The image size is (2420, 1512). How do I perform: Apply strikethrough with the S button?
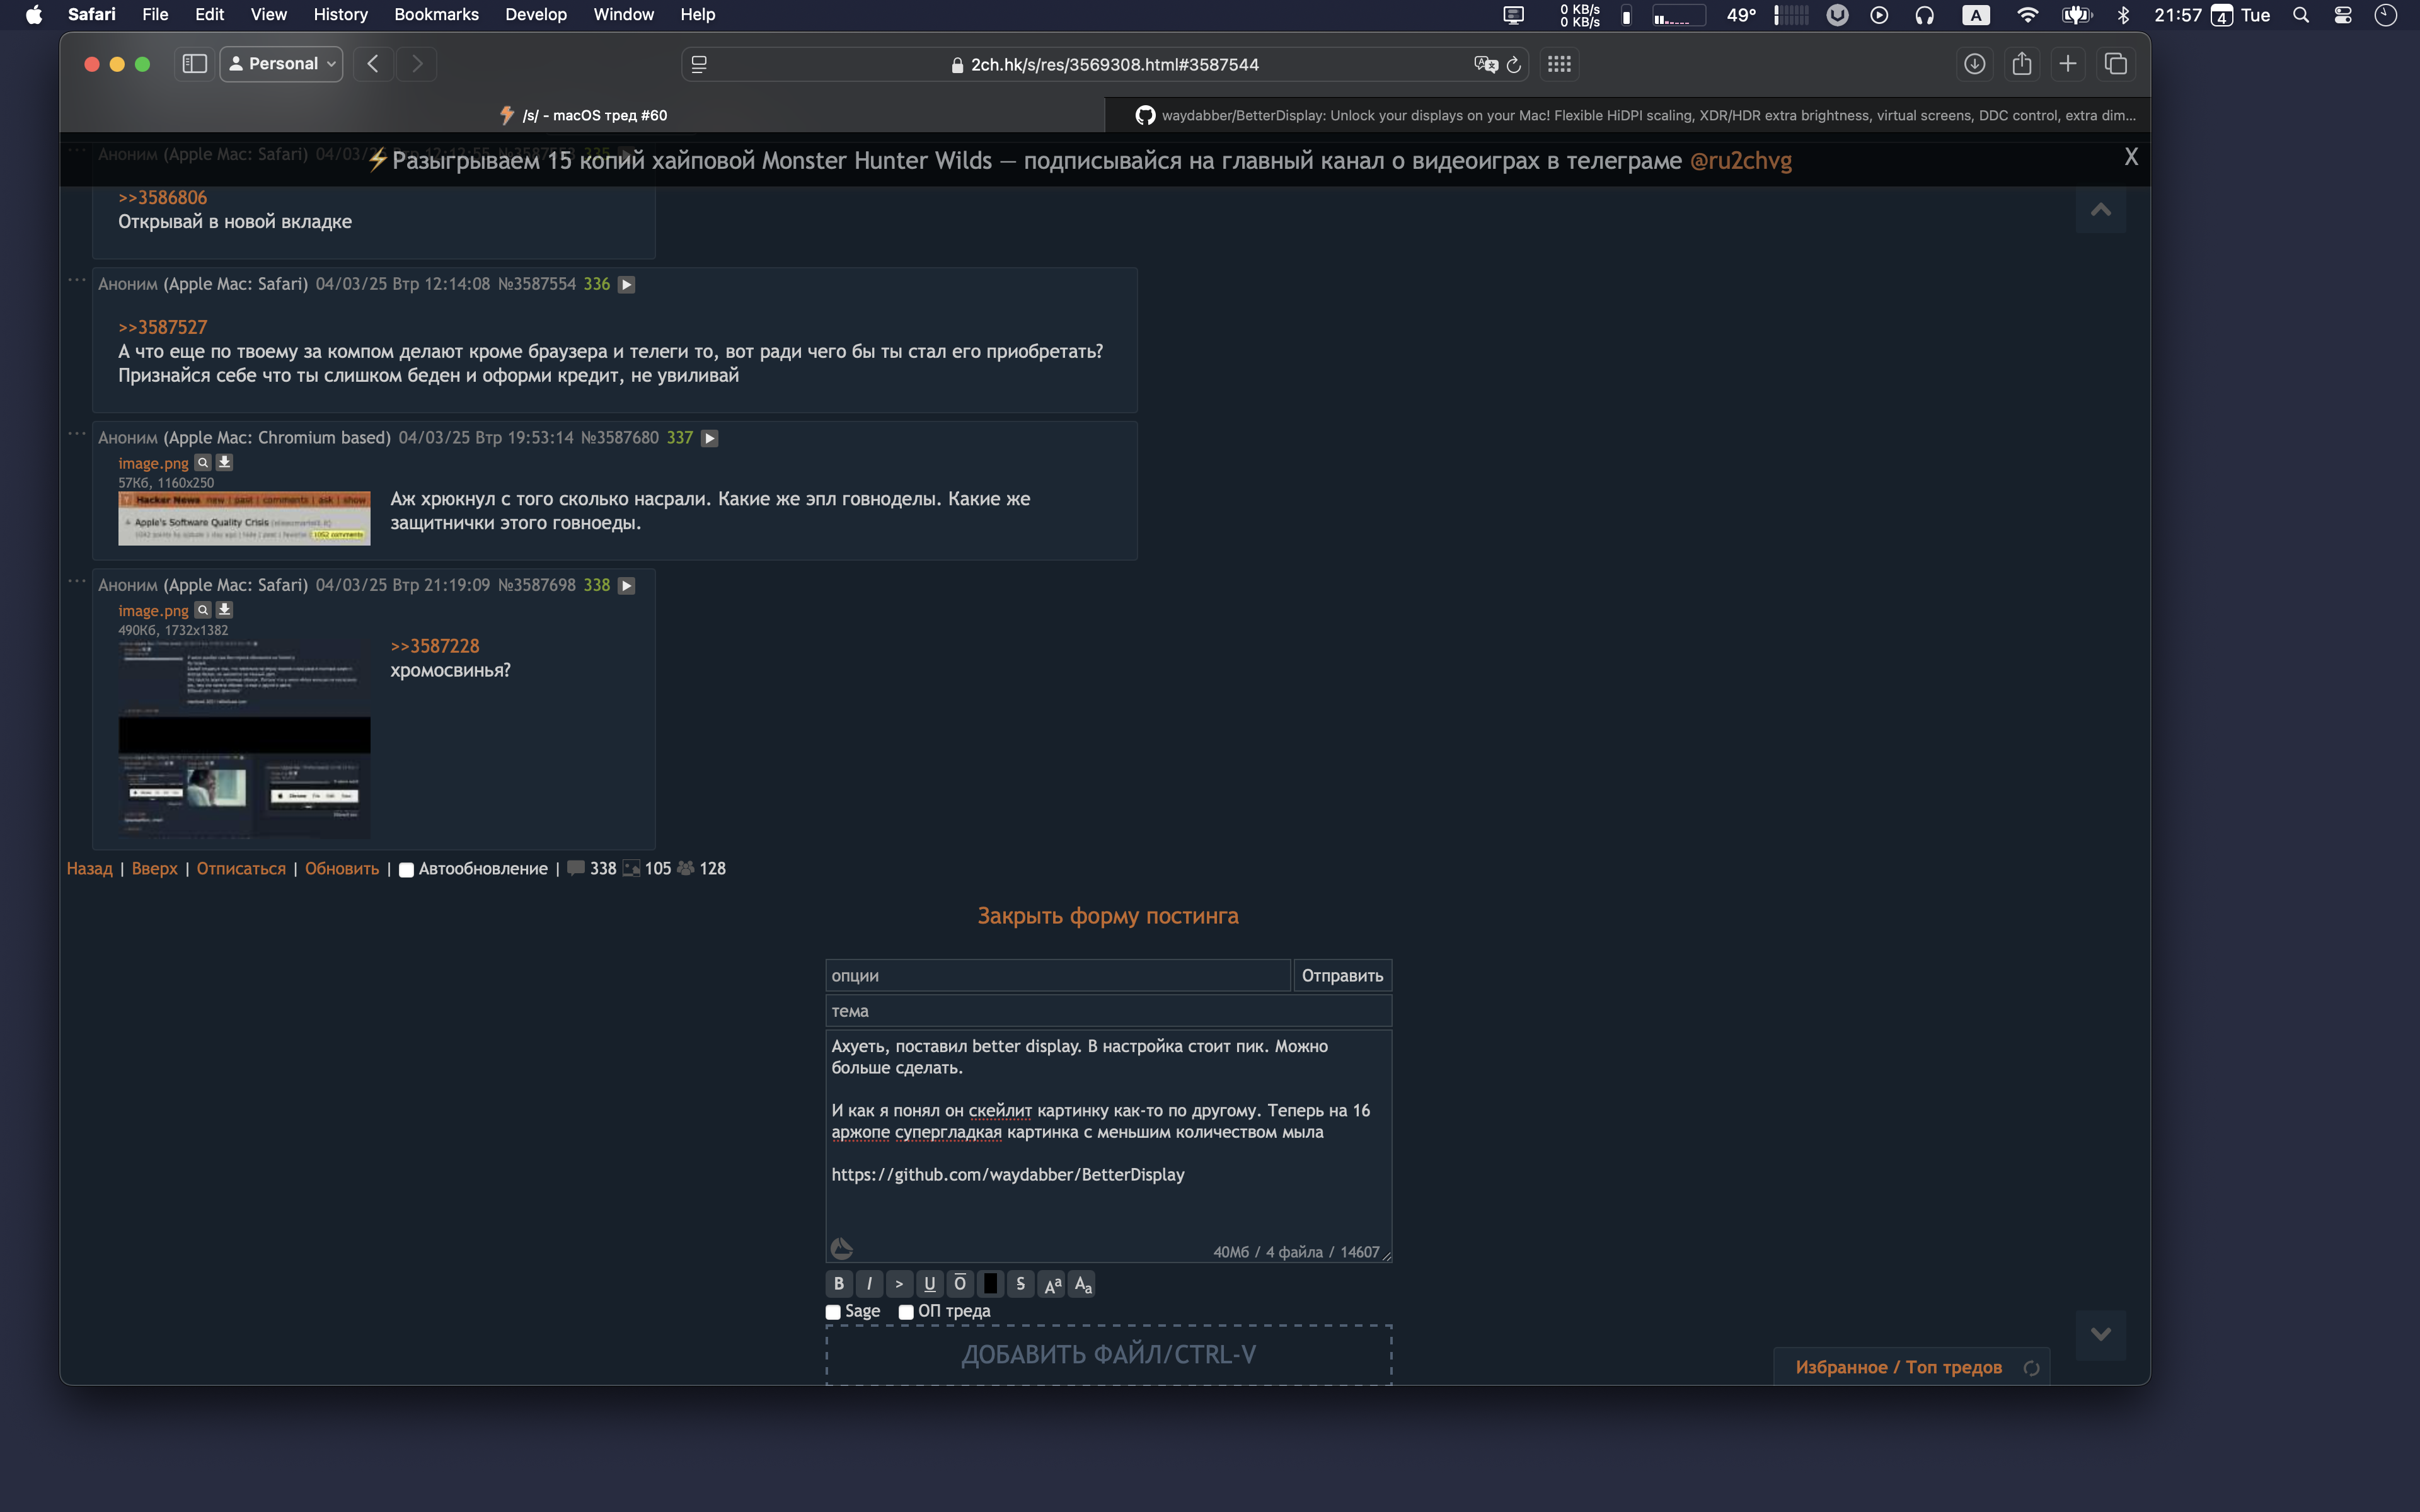click(1021, 1284)
